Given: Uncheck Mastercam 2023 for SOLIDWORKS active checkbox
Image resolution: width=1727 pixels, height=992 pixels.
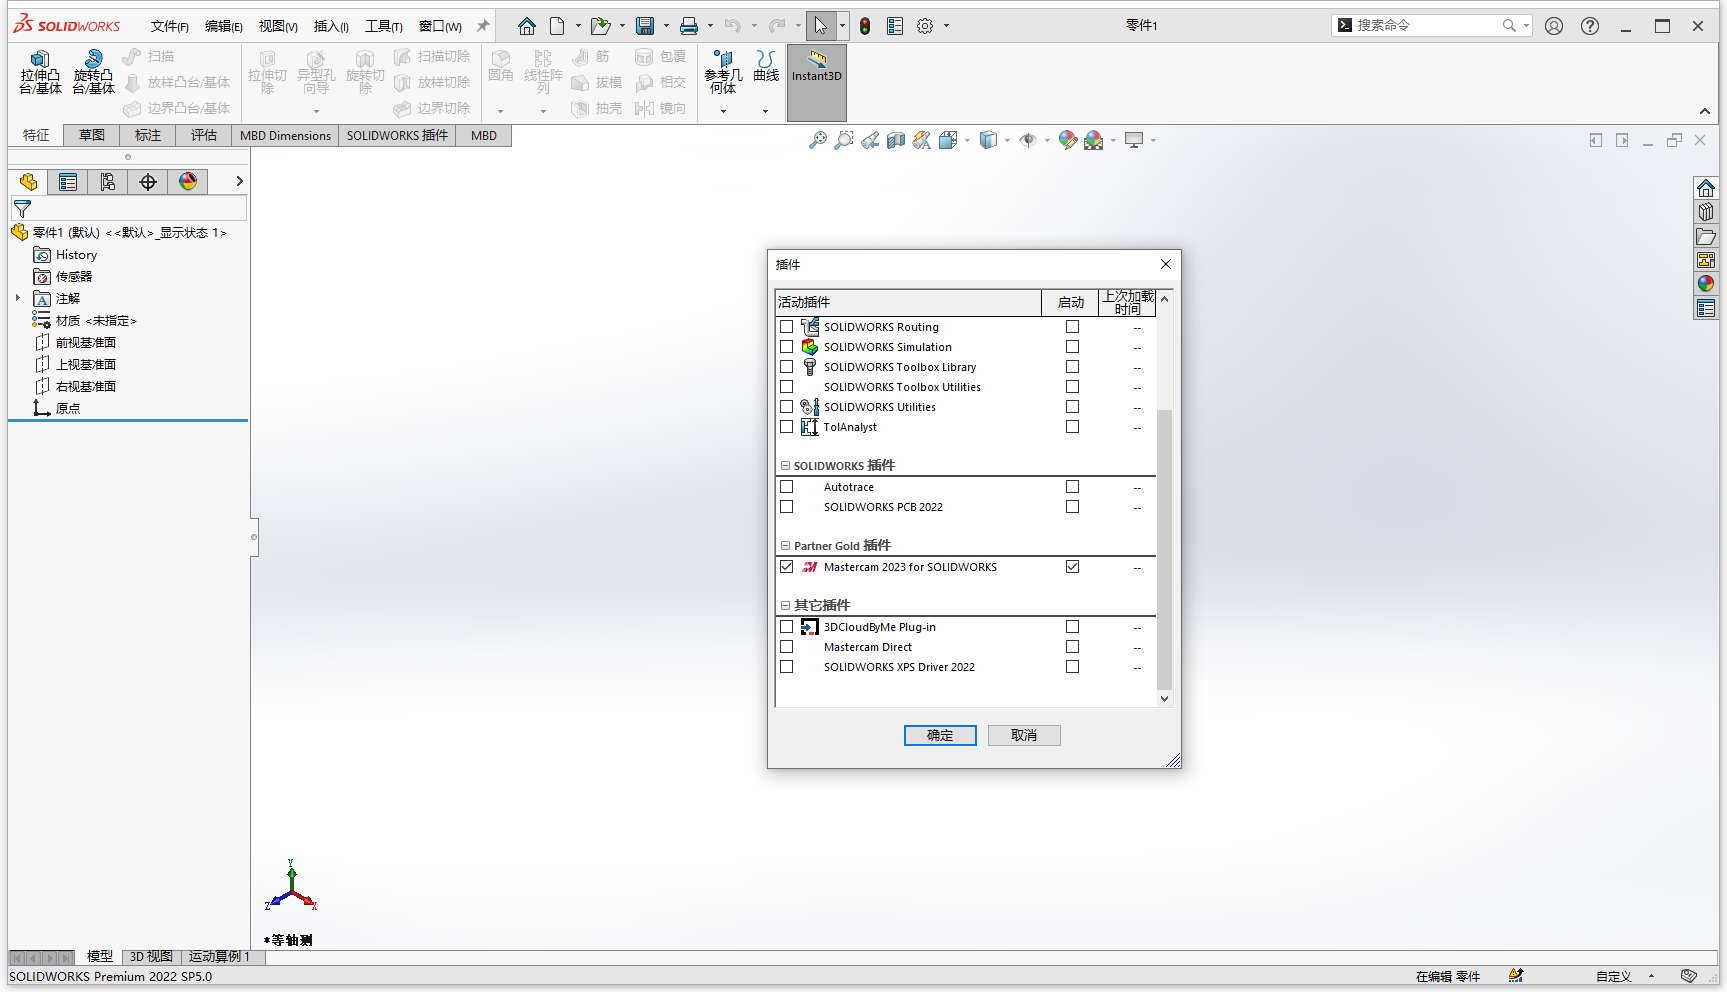Looking at the screenshot, I should pyautogui.click(x=787, y=567).
